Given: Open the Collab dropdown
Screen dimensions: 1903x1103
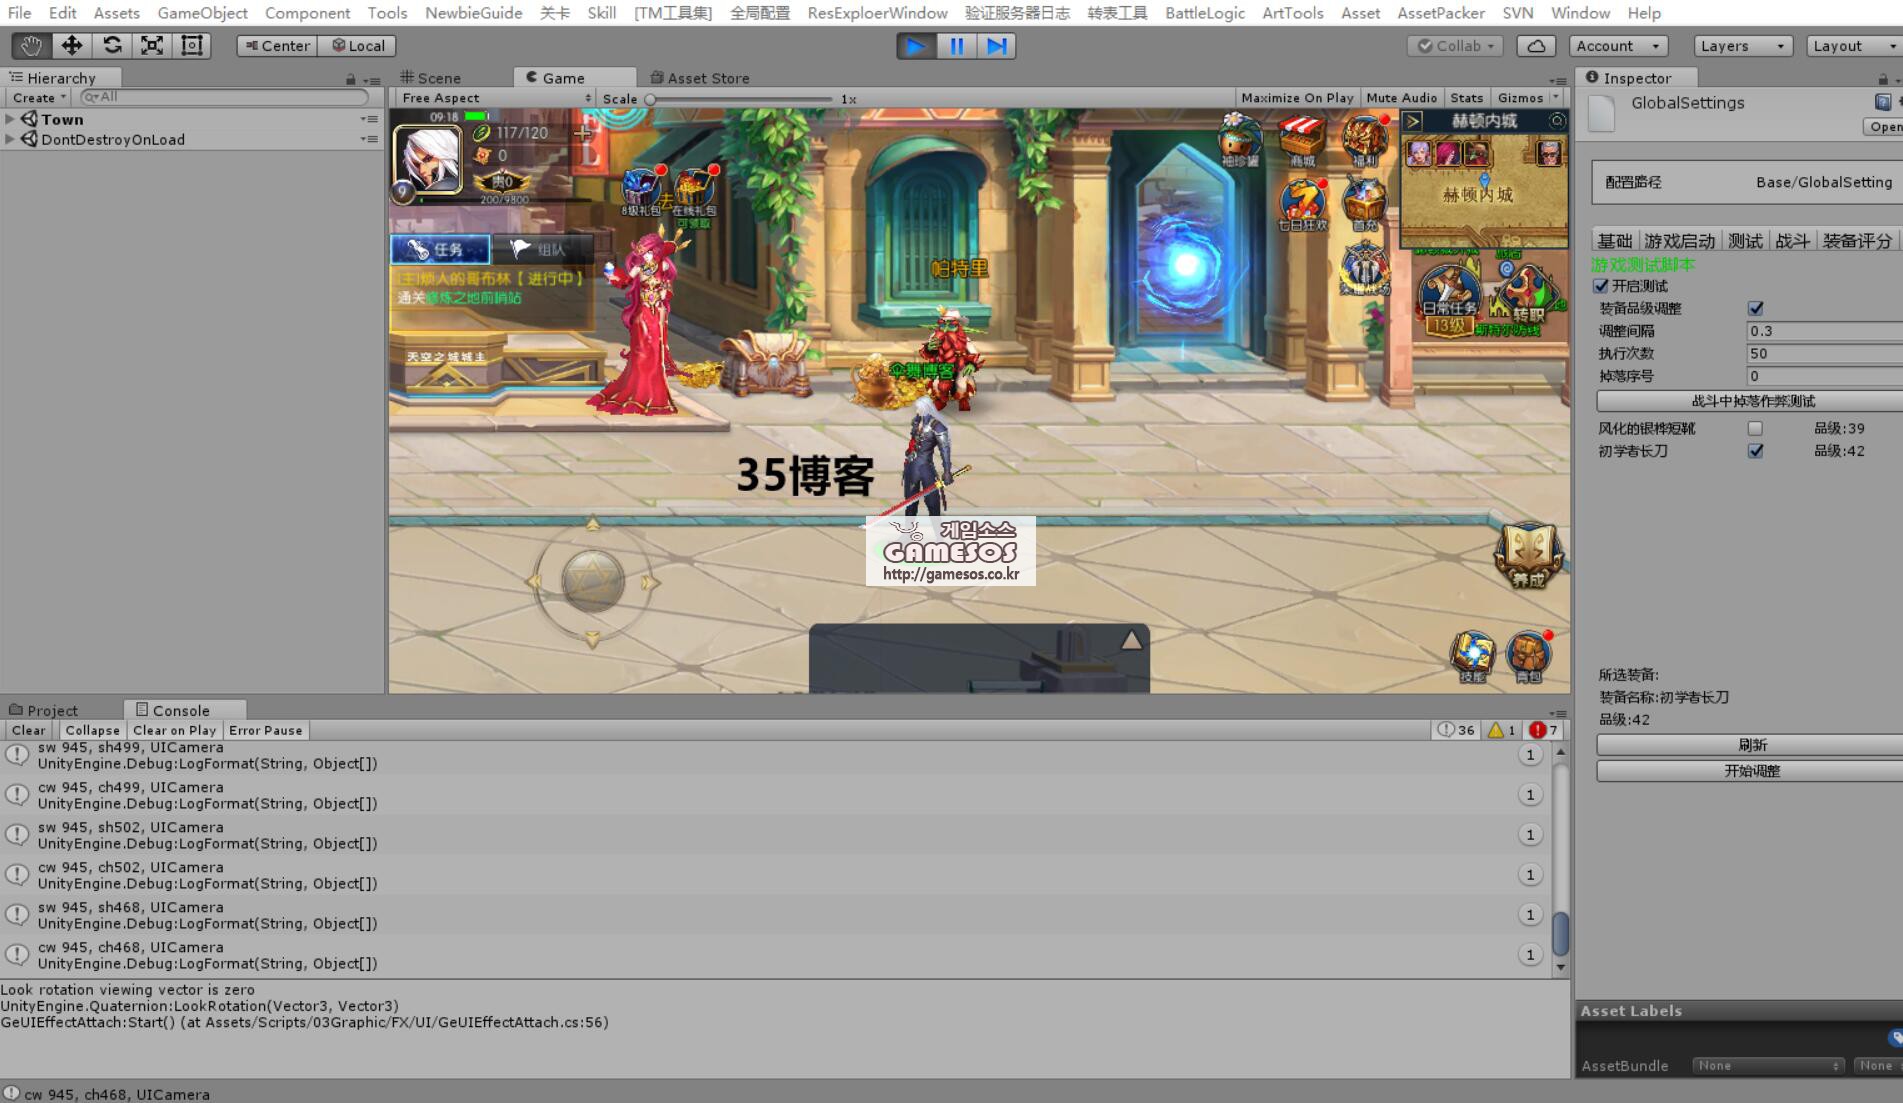Looking at the screenshot, I should [x=1454, y=46].
